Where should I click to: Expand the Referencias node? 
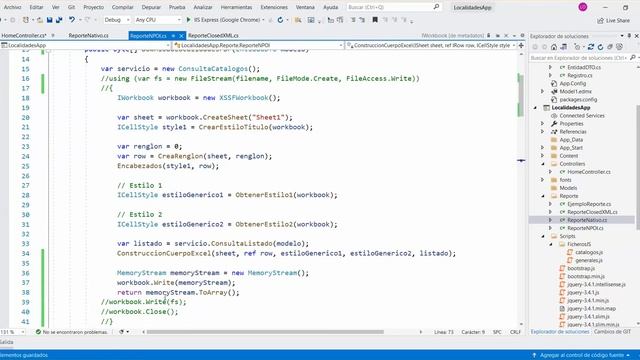(542, 131)
